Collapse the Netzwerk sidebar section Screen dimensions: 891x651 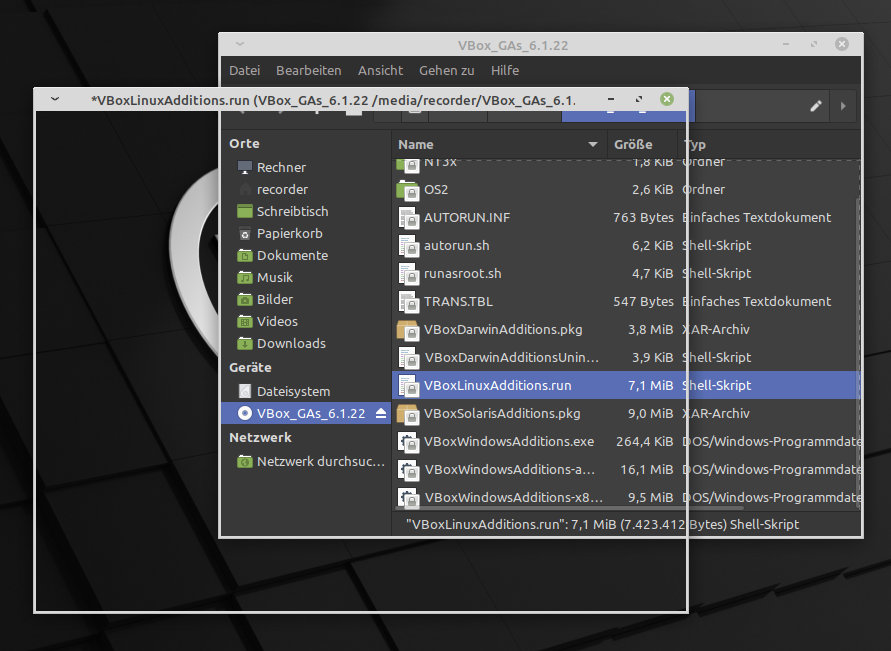(x=260, y=437)
